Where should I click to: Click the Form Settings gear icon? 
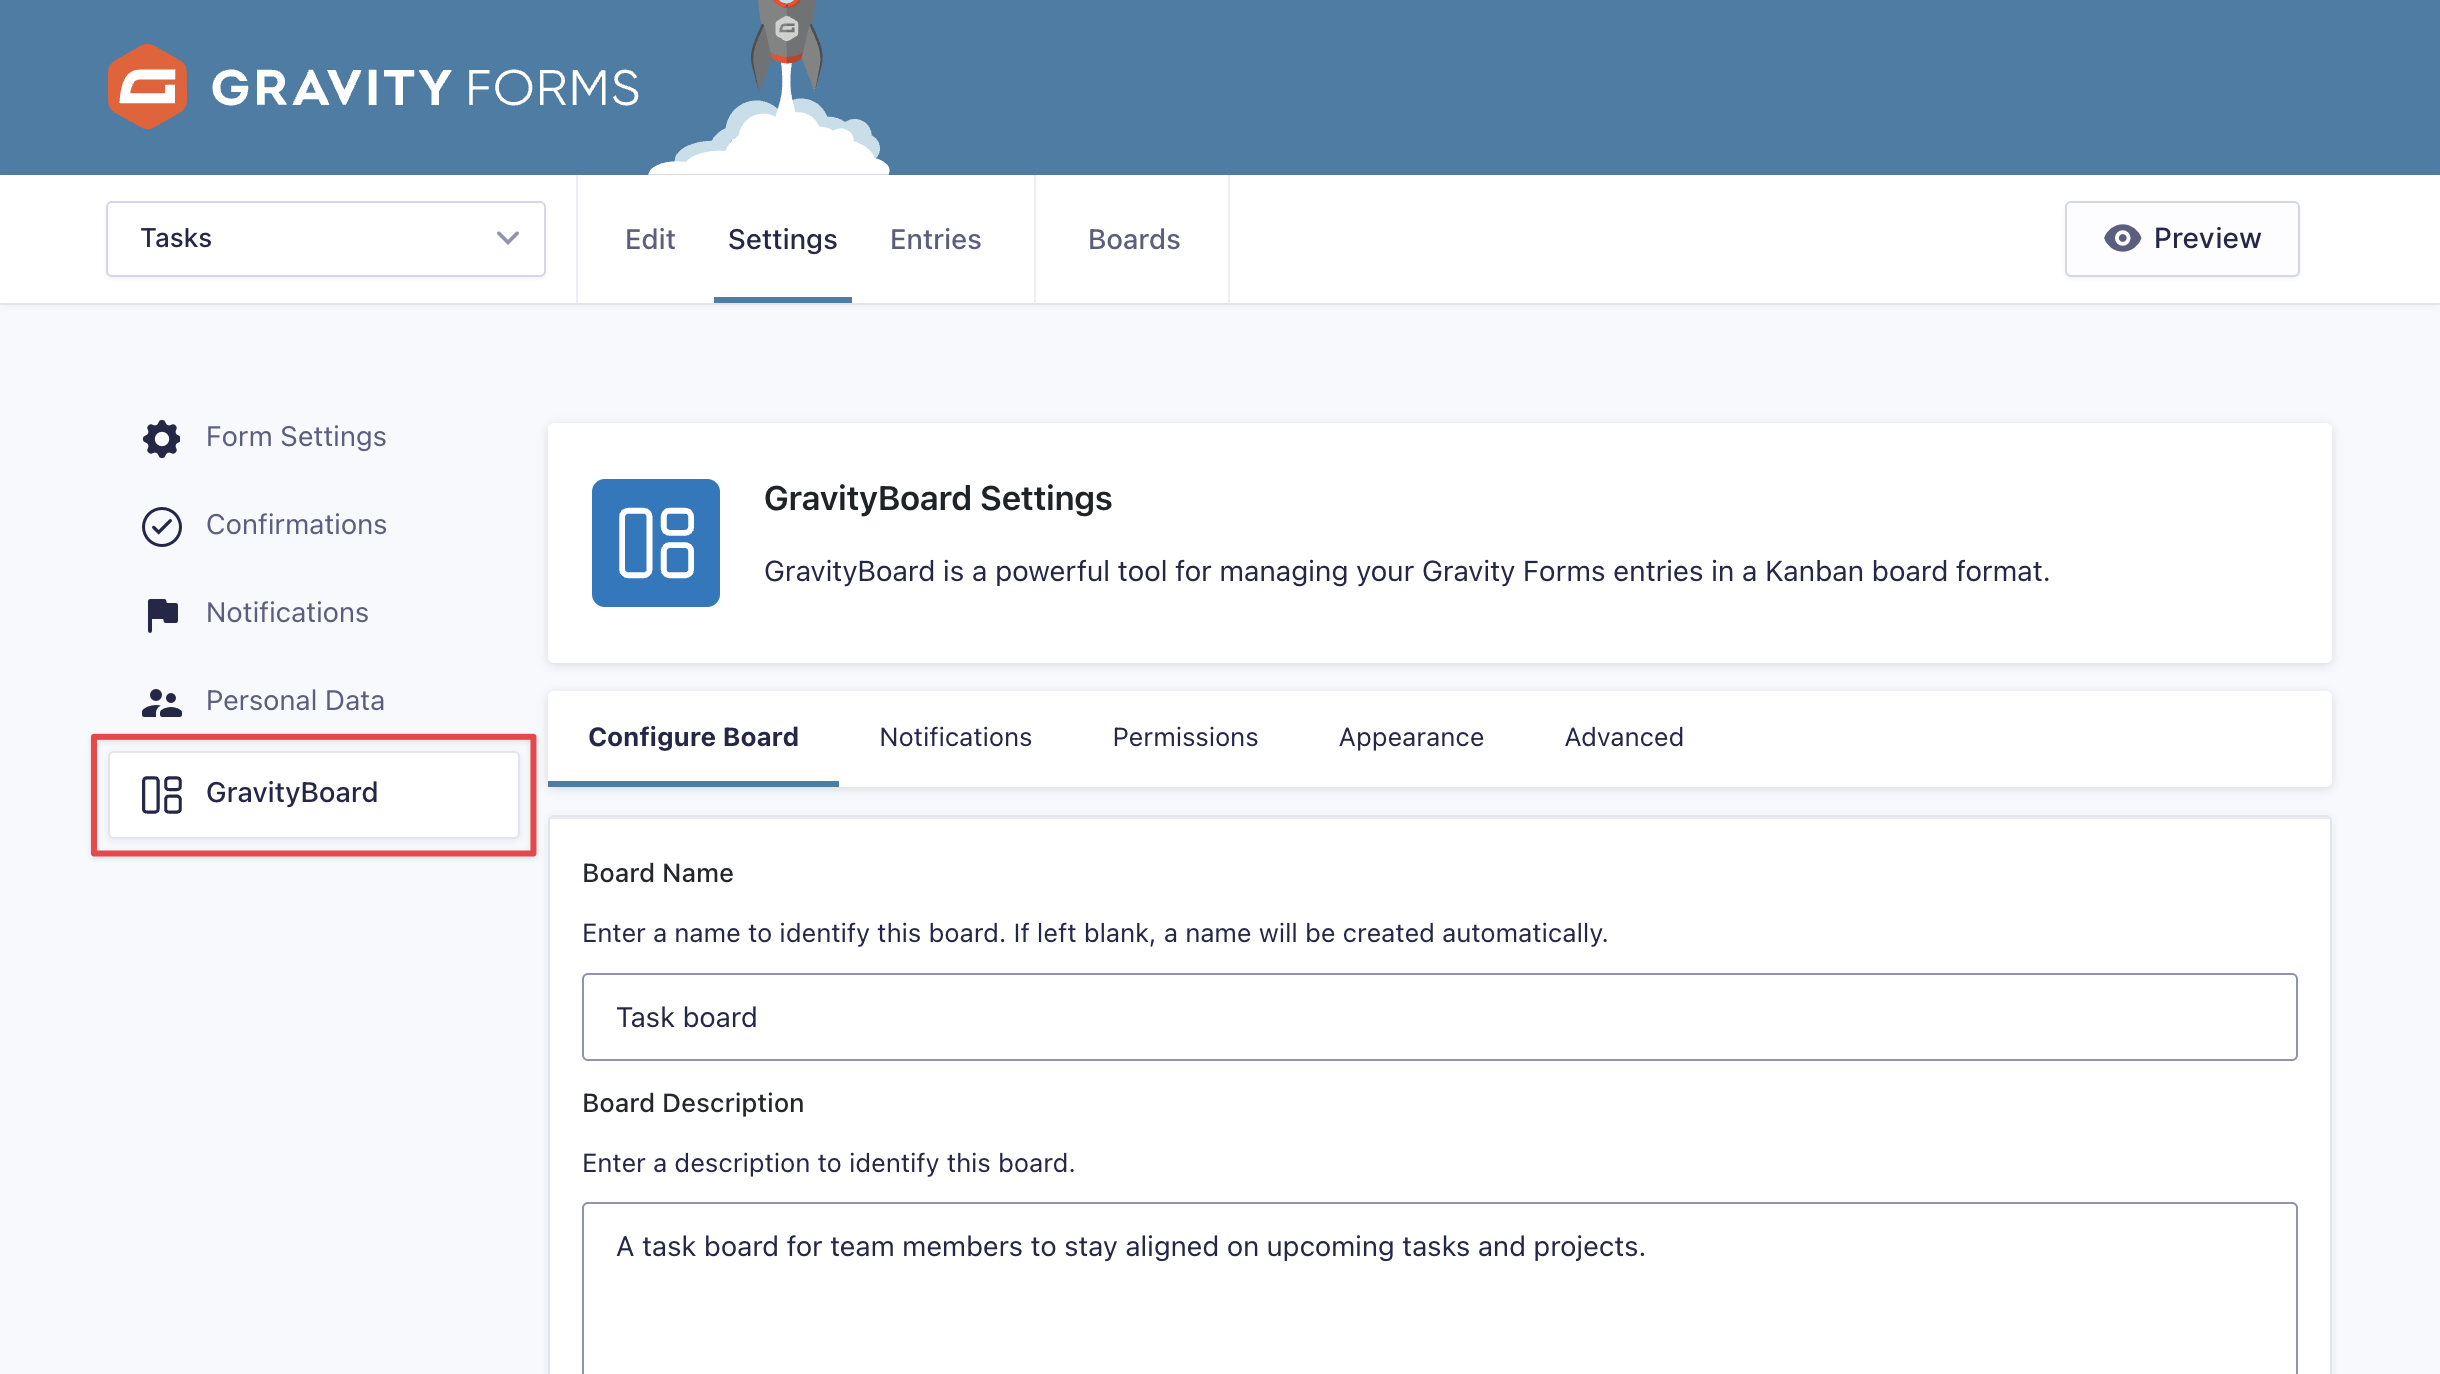pyautogui.click(x=161, y=438)
